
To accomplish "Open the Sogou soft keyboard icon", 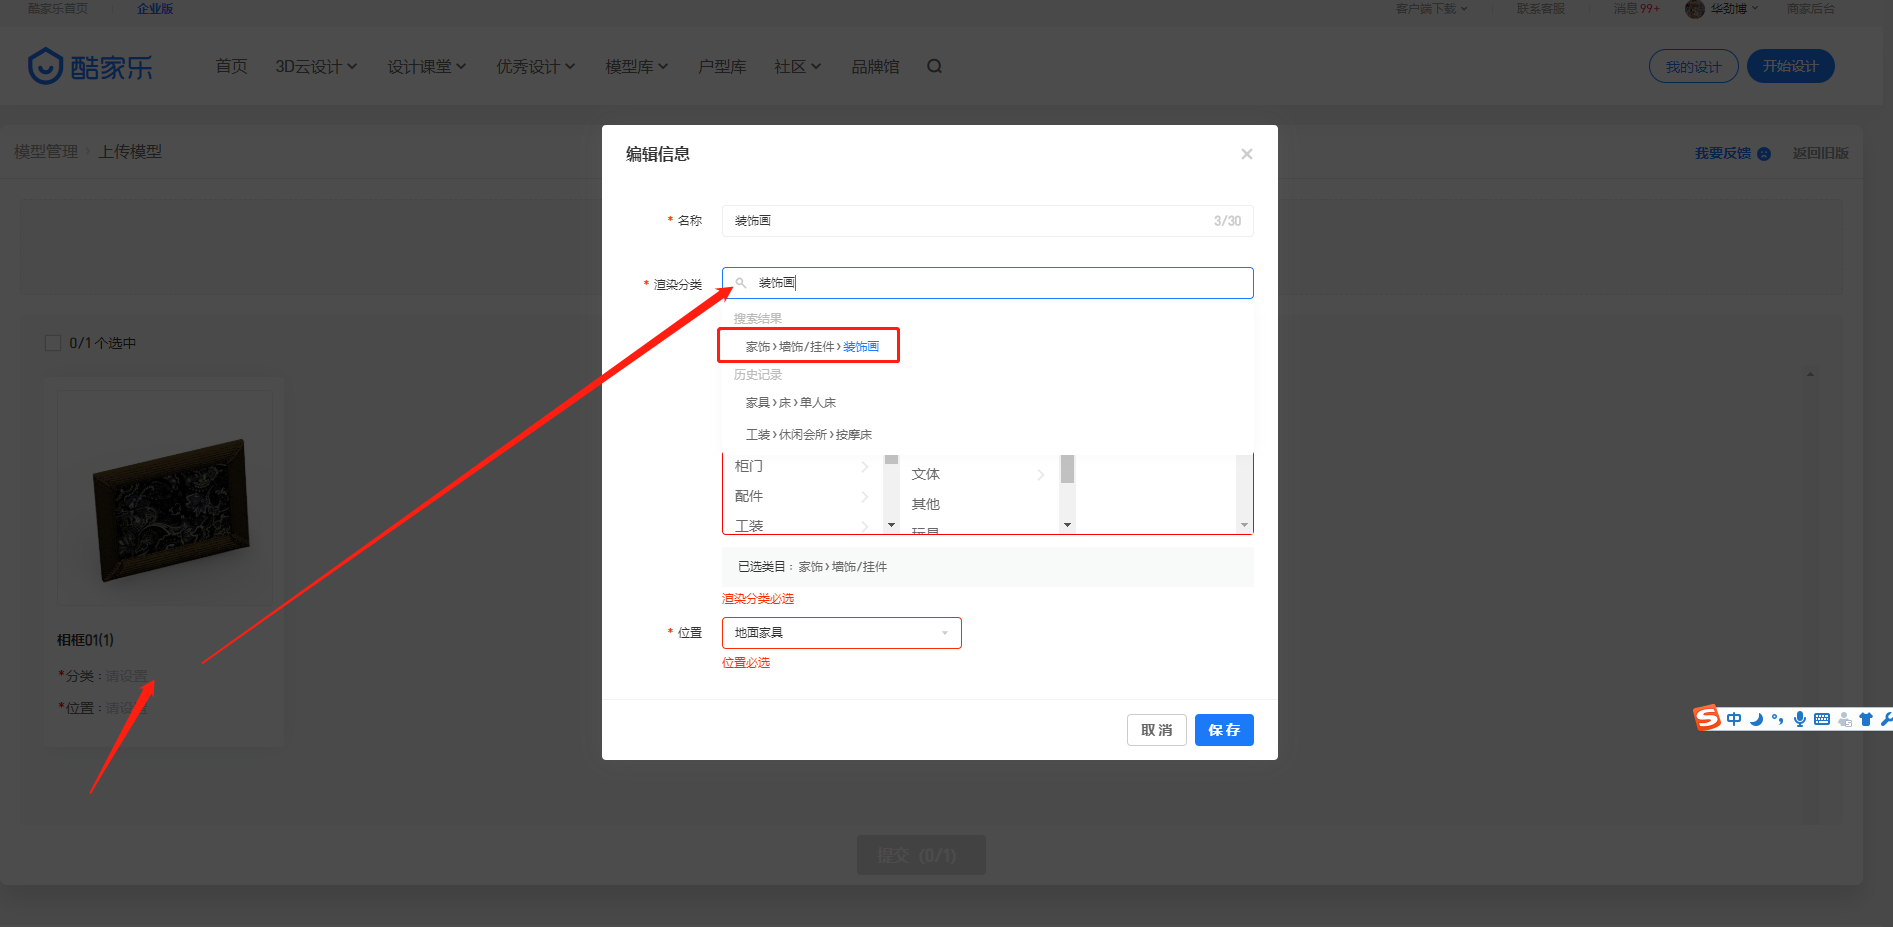I will click(1822, 719).
